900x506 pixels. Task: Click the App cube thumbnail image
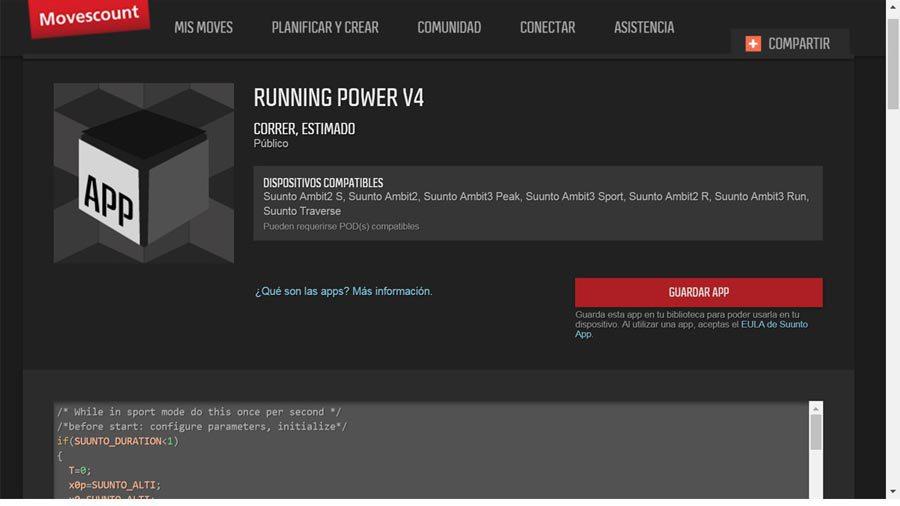(x=143, y=173)
